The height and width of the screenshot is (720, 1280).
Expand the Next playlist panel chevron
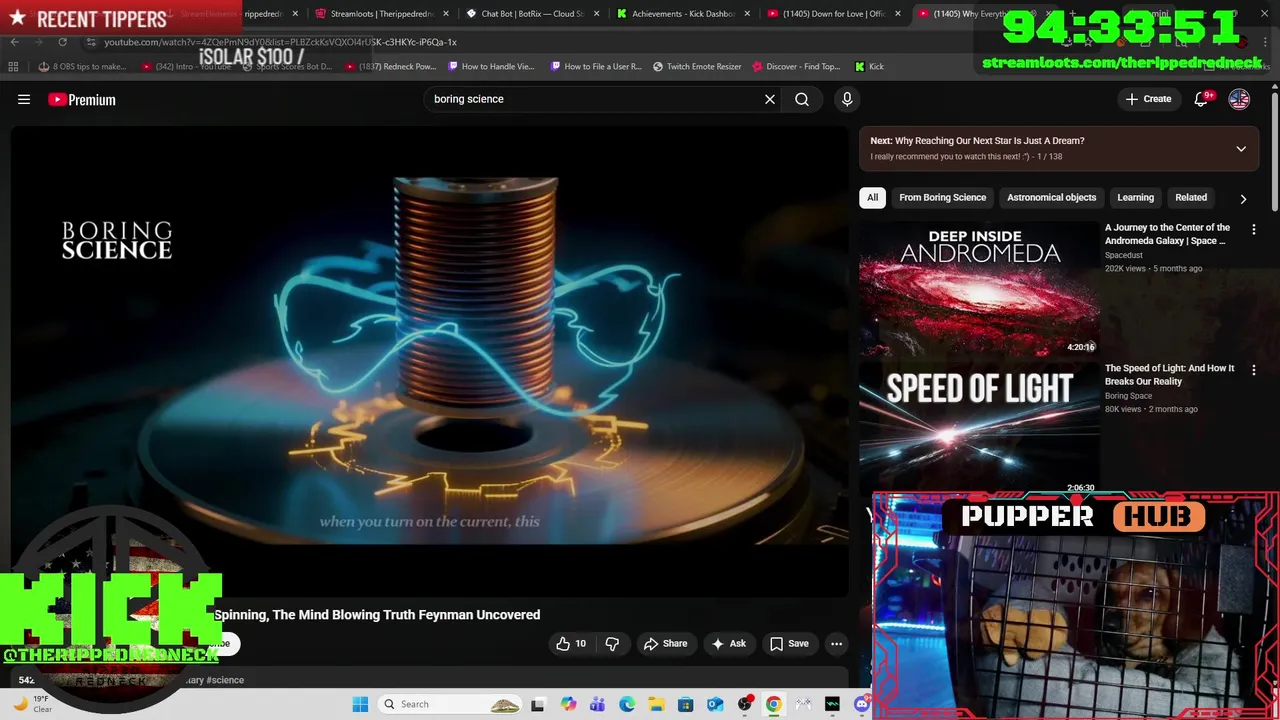point(1241,149)
